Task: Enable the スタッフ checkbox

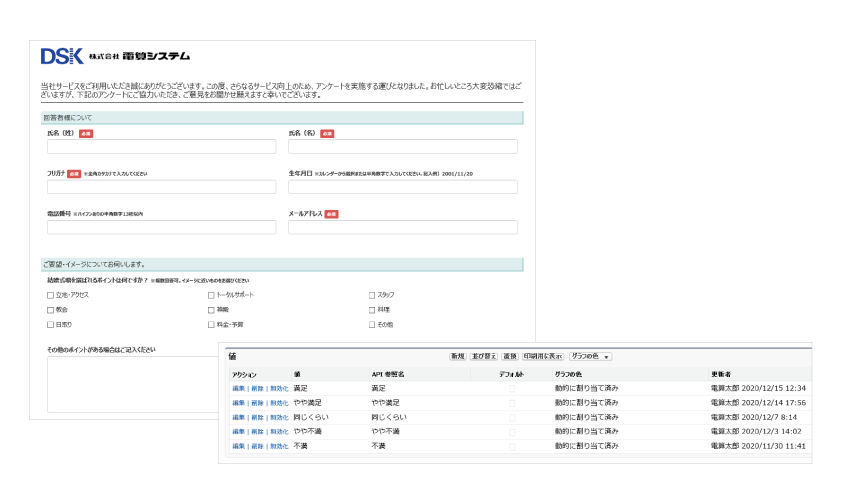Action: click(x=372, y=295)
